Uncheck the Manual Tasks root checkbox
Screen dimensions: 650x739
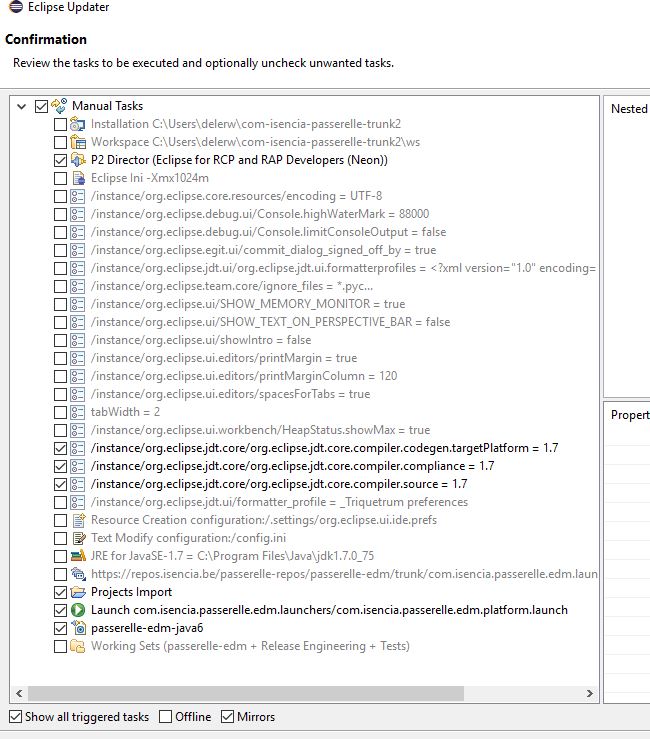[x=41, y=107]
